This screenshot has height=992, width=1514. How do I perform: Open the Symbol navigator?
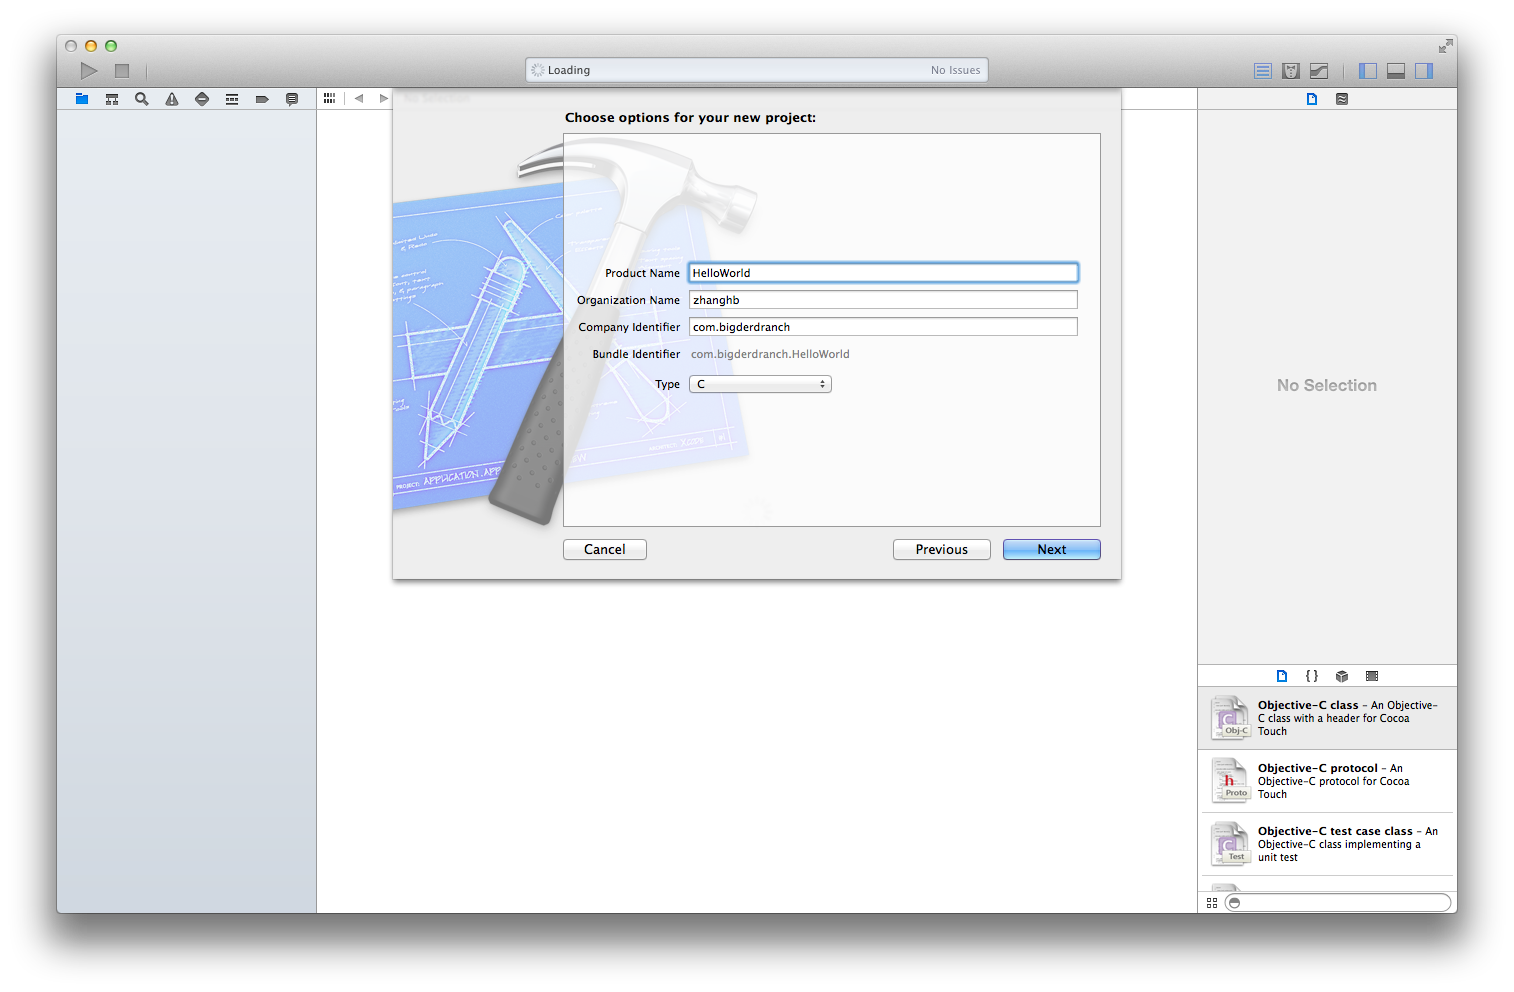click(x=112, y=99)
